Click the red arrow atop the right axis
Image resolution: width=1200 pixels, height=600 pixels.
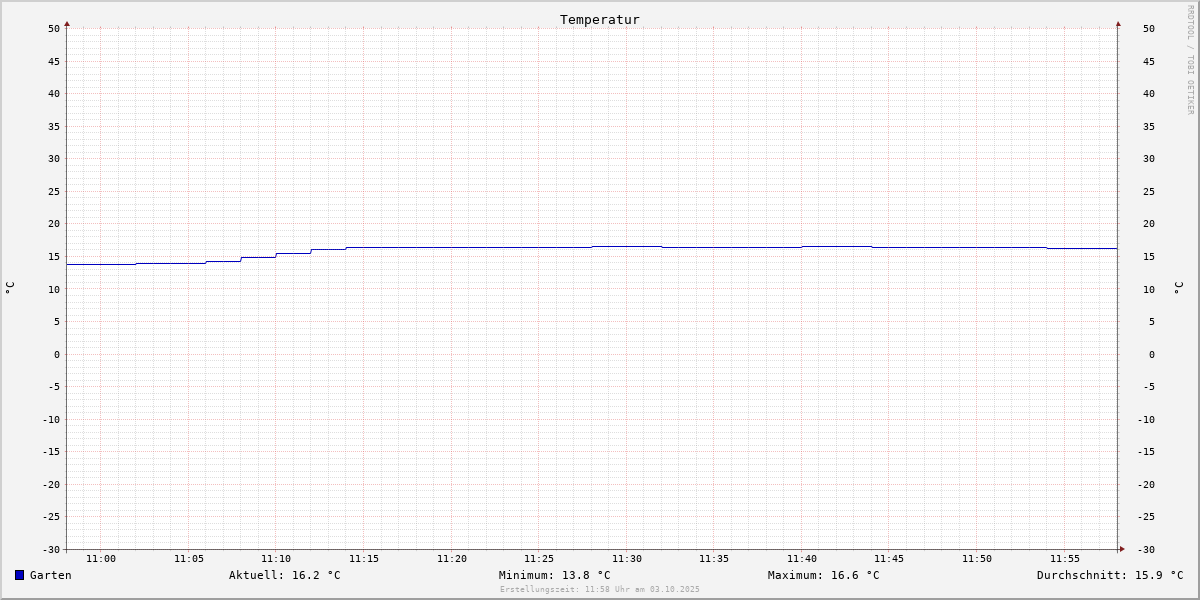click(1118, 23)
